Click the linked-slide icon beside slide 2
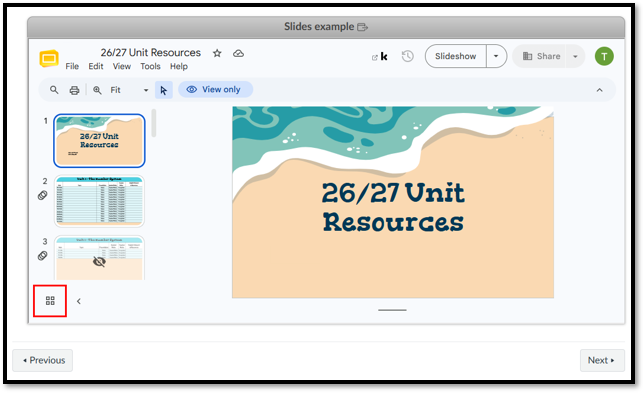The height and width of the screenshot is (393, 644). [x=43, y=195]
